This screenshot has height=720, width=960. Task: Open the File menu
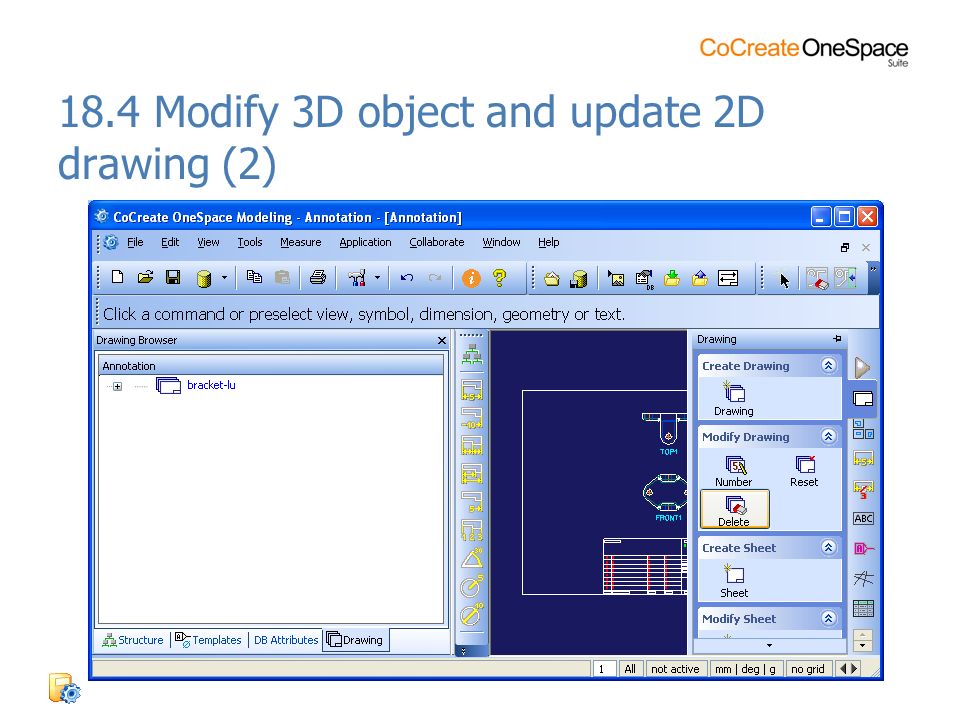(x=135, y=242)
